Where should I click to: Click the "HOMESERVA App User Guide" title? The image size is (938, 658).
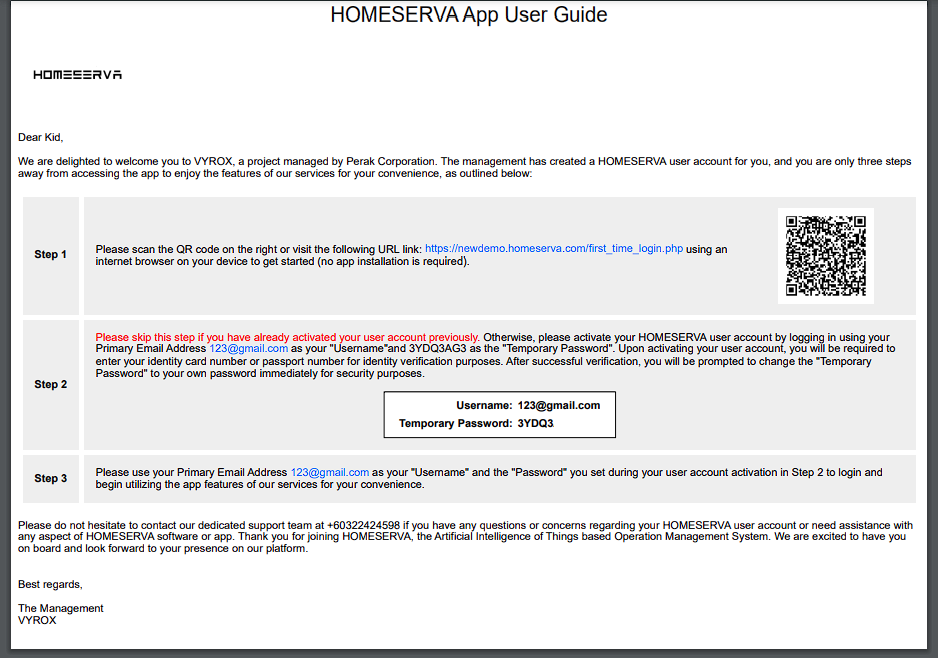pos(469,15)
